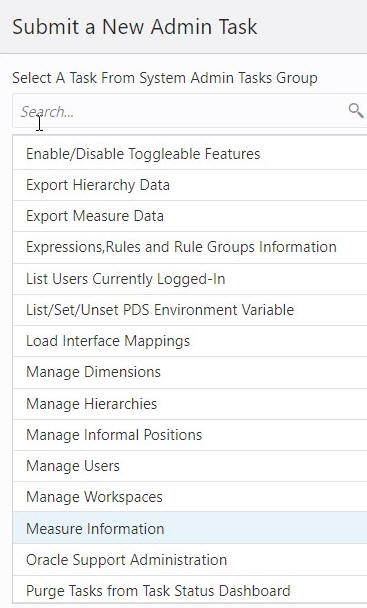Choose the Manage Informal Positions task
This screenshot has width=367, height=608.
point(190,435)
